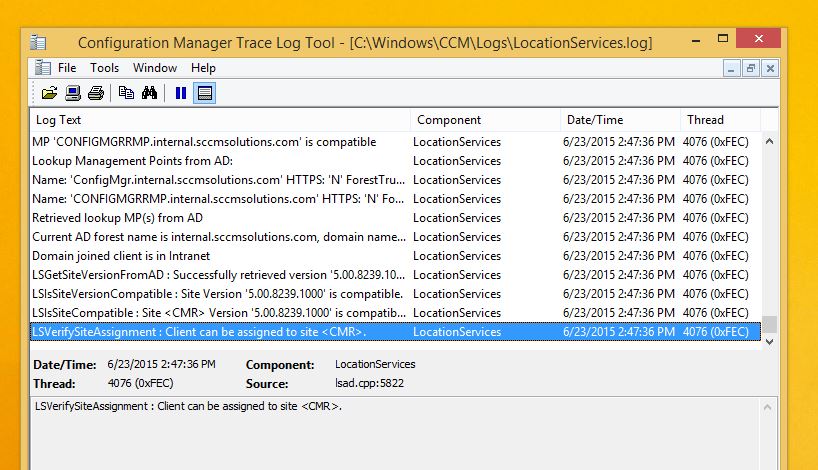818x470 pixels.
Task: Open the Help menu
Action: click(x=203, y=68)
